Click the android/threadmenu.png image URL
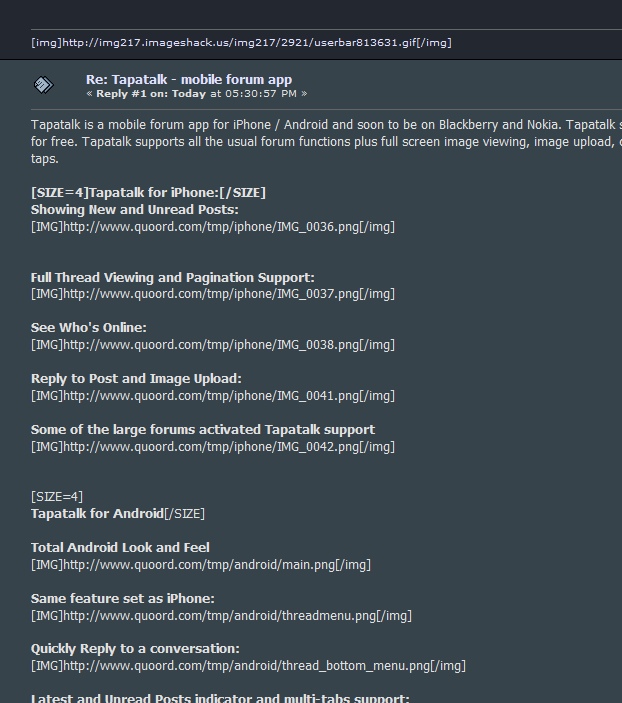The height and width of the screenshot is (703, 622). (221, 616)
